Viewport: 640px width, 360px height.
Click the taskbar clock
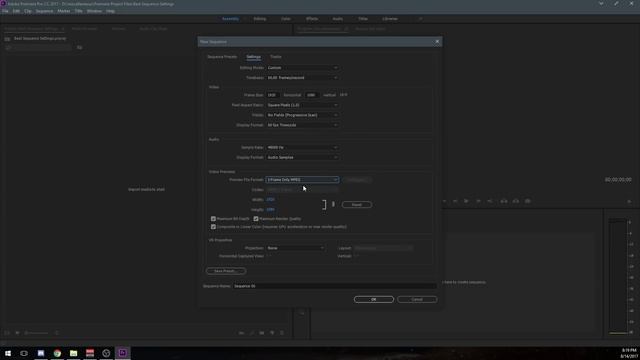tap(629, 353)
